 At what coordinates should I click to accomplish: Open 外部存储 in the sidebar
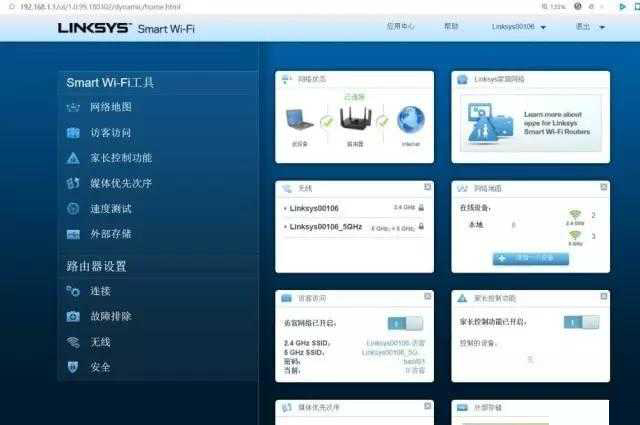pos(111,234)
